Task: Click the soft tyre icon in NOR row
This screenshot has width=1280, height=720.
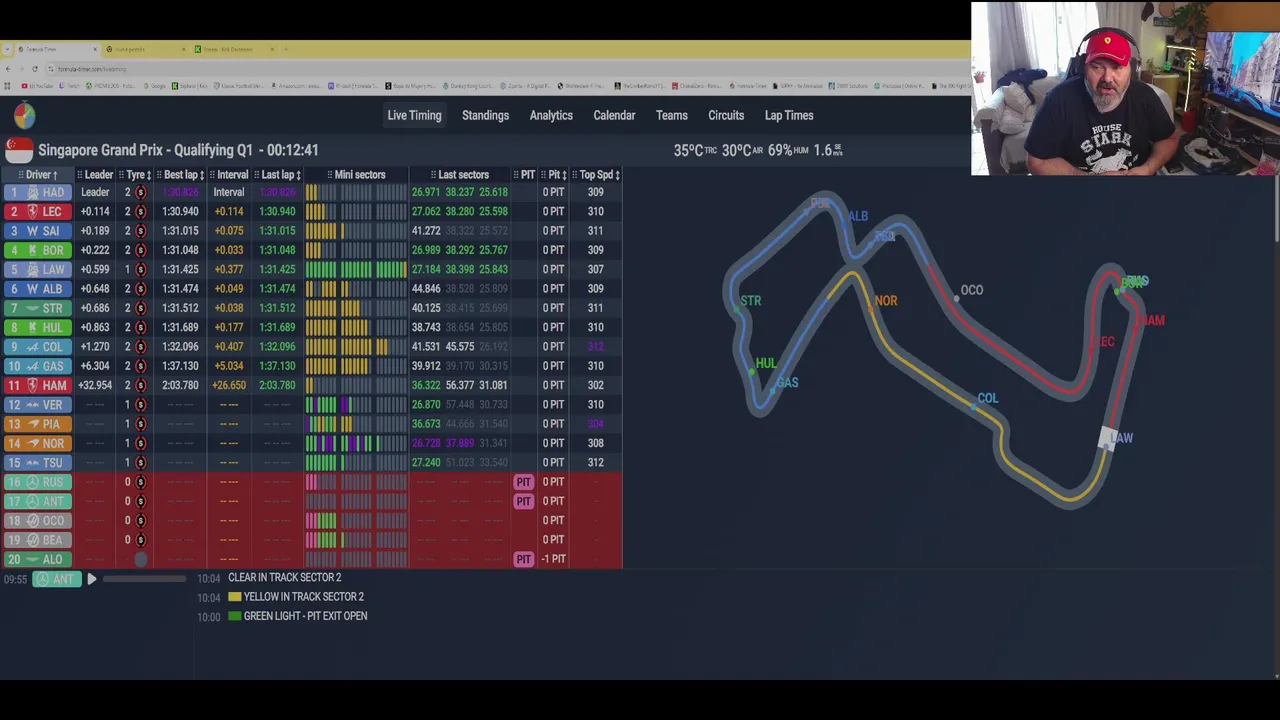Action: point(141,443)
